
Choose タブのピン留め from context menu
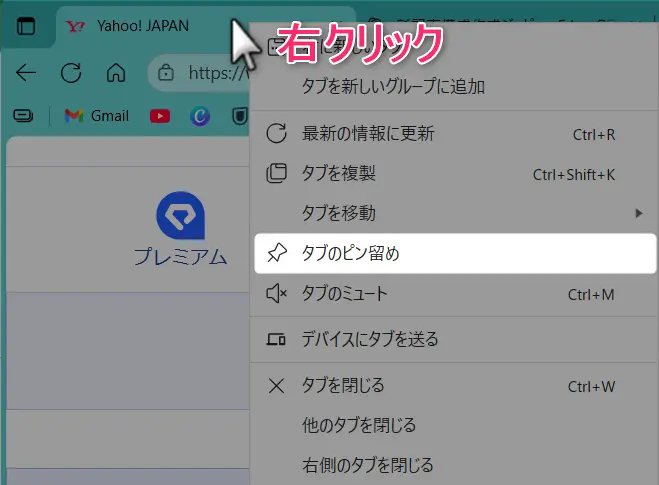[455, 254]
